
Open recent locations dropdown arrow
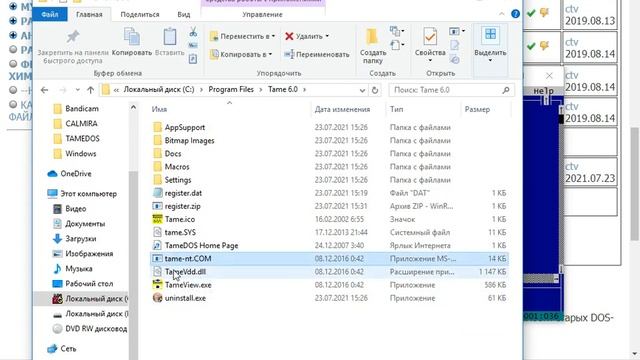coord(78,90)
